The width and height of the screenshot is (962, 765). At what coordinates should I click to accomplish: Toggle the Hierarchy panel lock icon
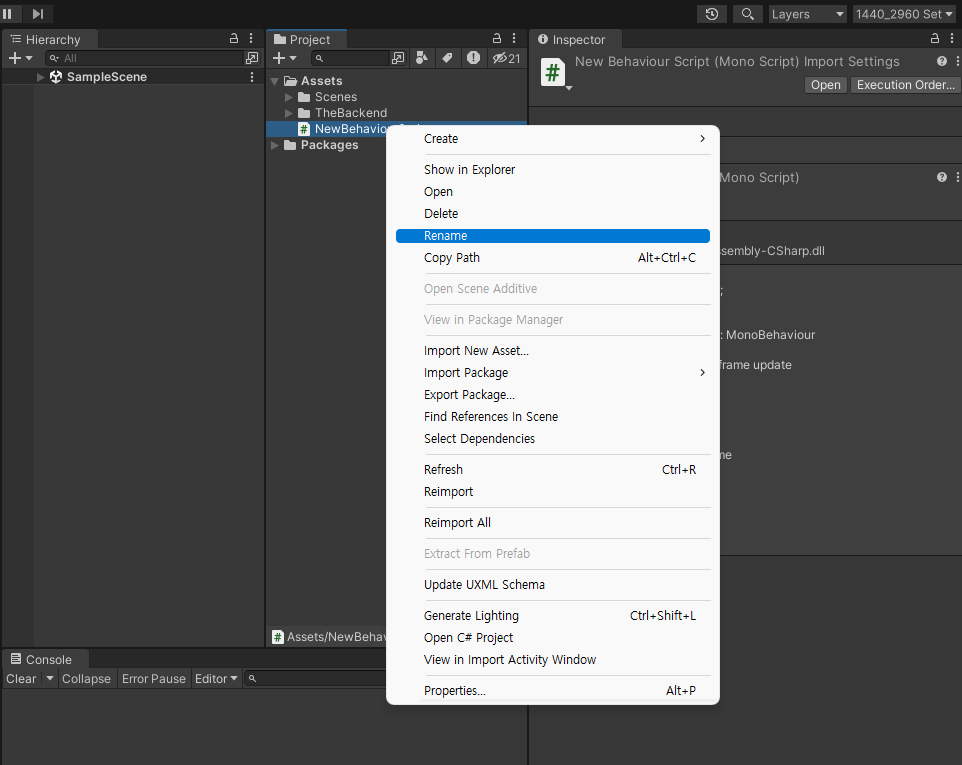click(234, 39)
